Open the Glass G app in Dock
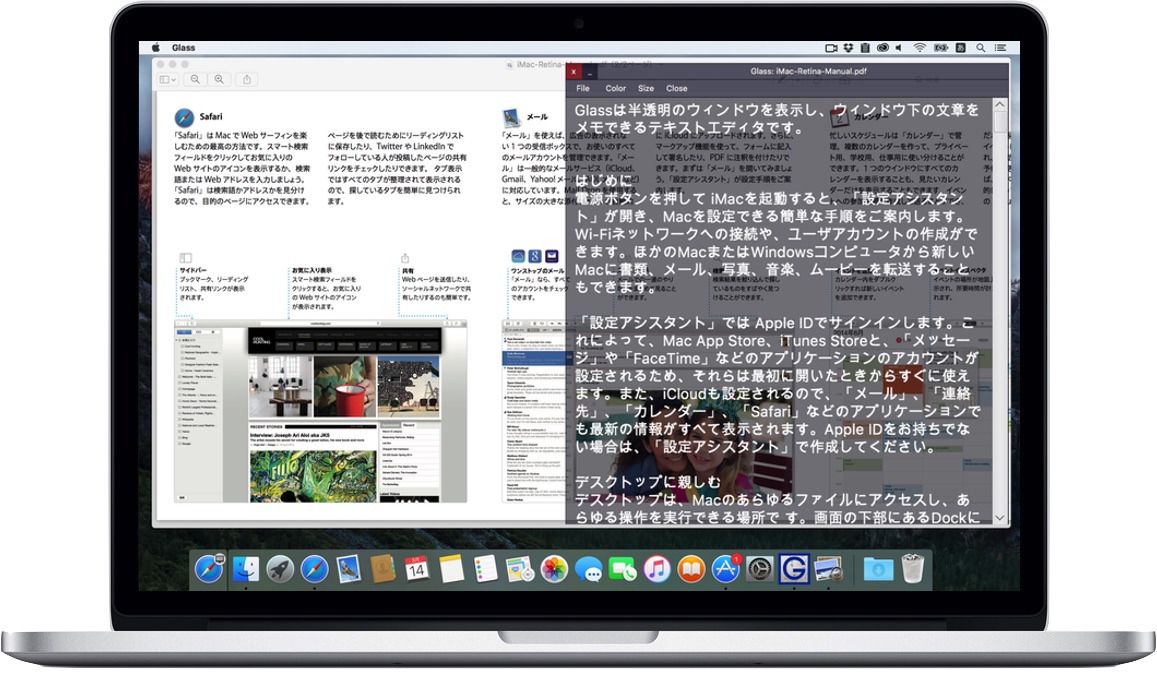The height and width of the screenshot is (677, 1157). click(793, 569)
